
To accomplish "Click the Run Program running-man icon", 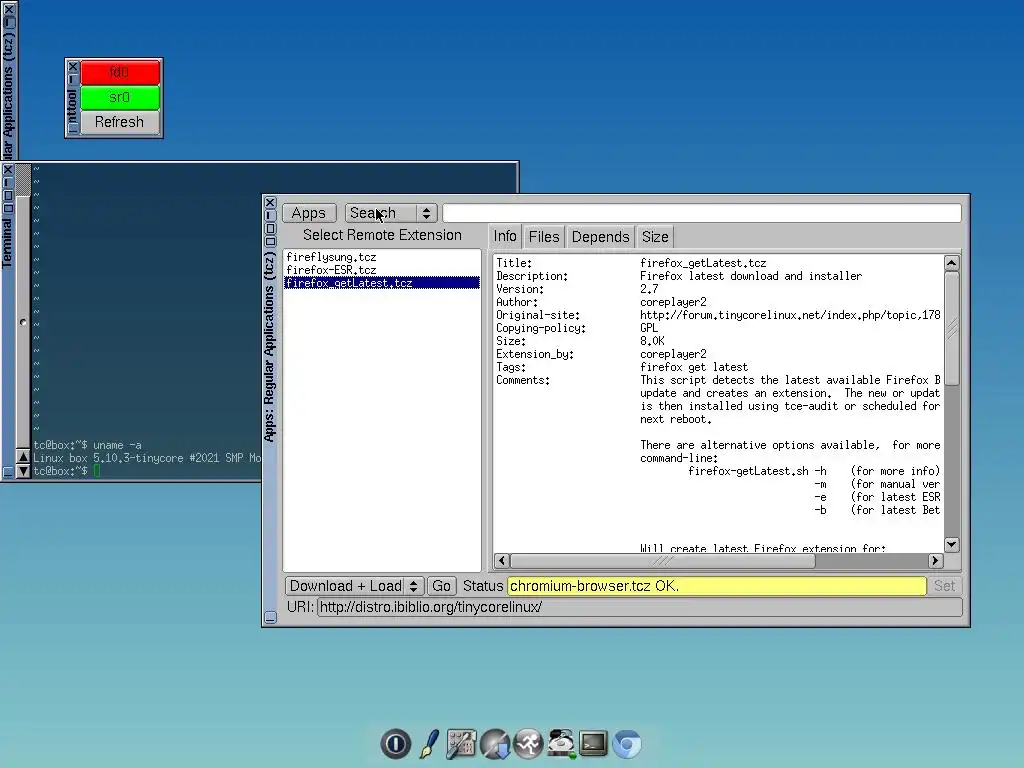I will (528, 744).
